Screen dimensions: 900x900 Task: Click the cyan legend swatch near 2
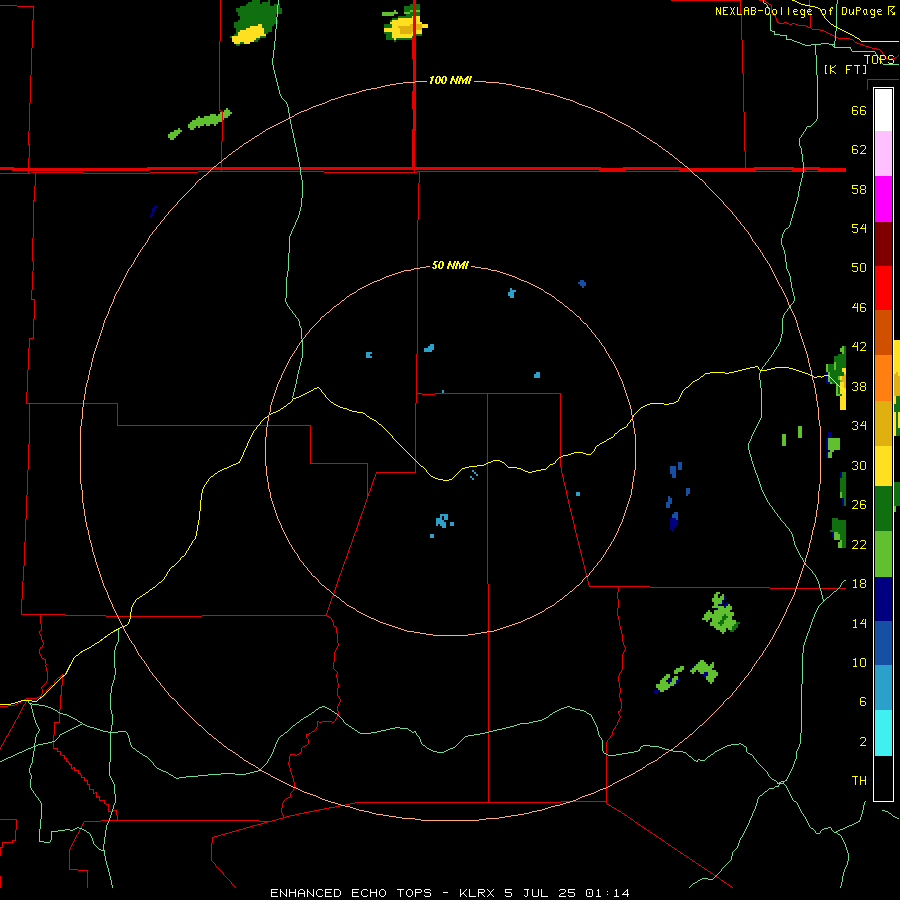point(883,733)
